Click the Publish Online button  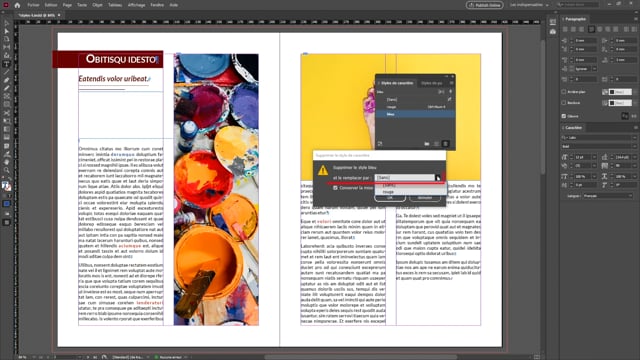(485, 5)
